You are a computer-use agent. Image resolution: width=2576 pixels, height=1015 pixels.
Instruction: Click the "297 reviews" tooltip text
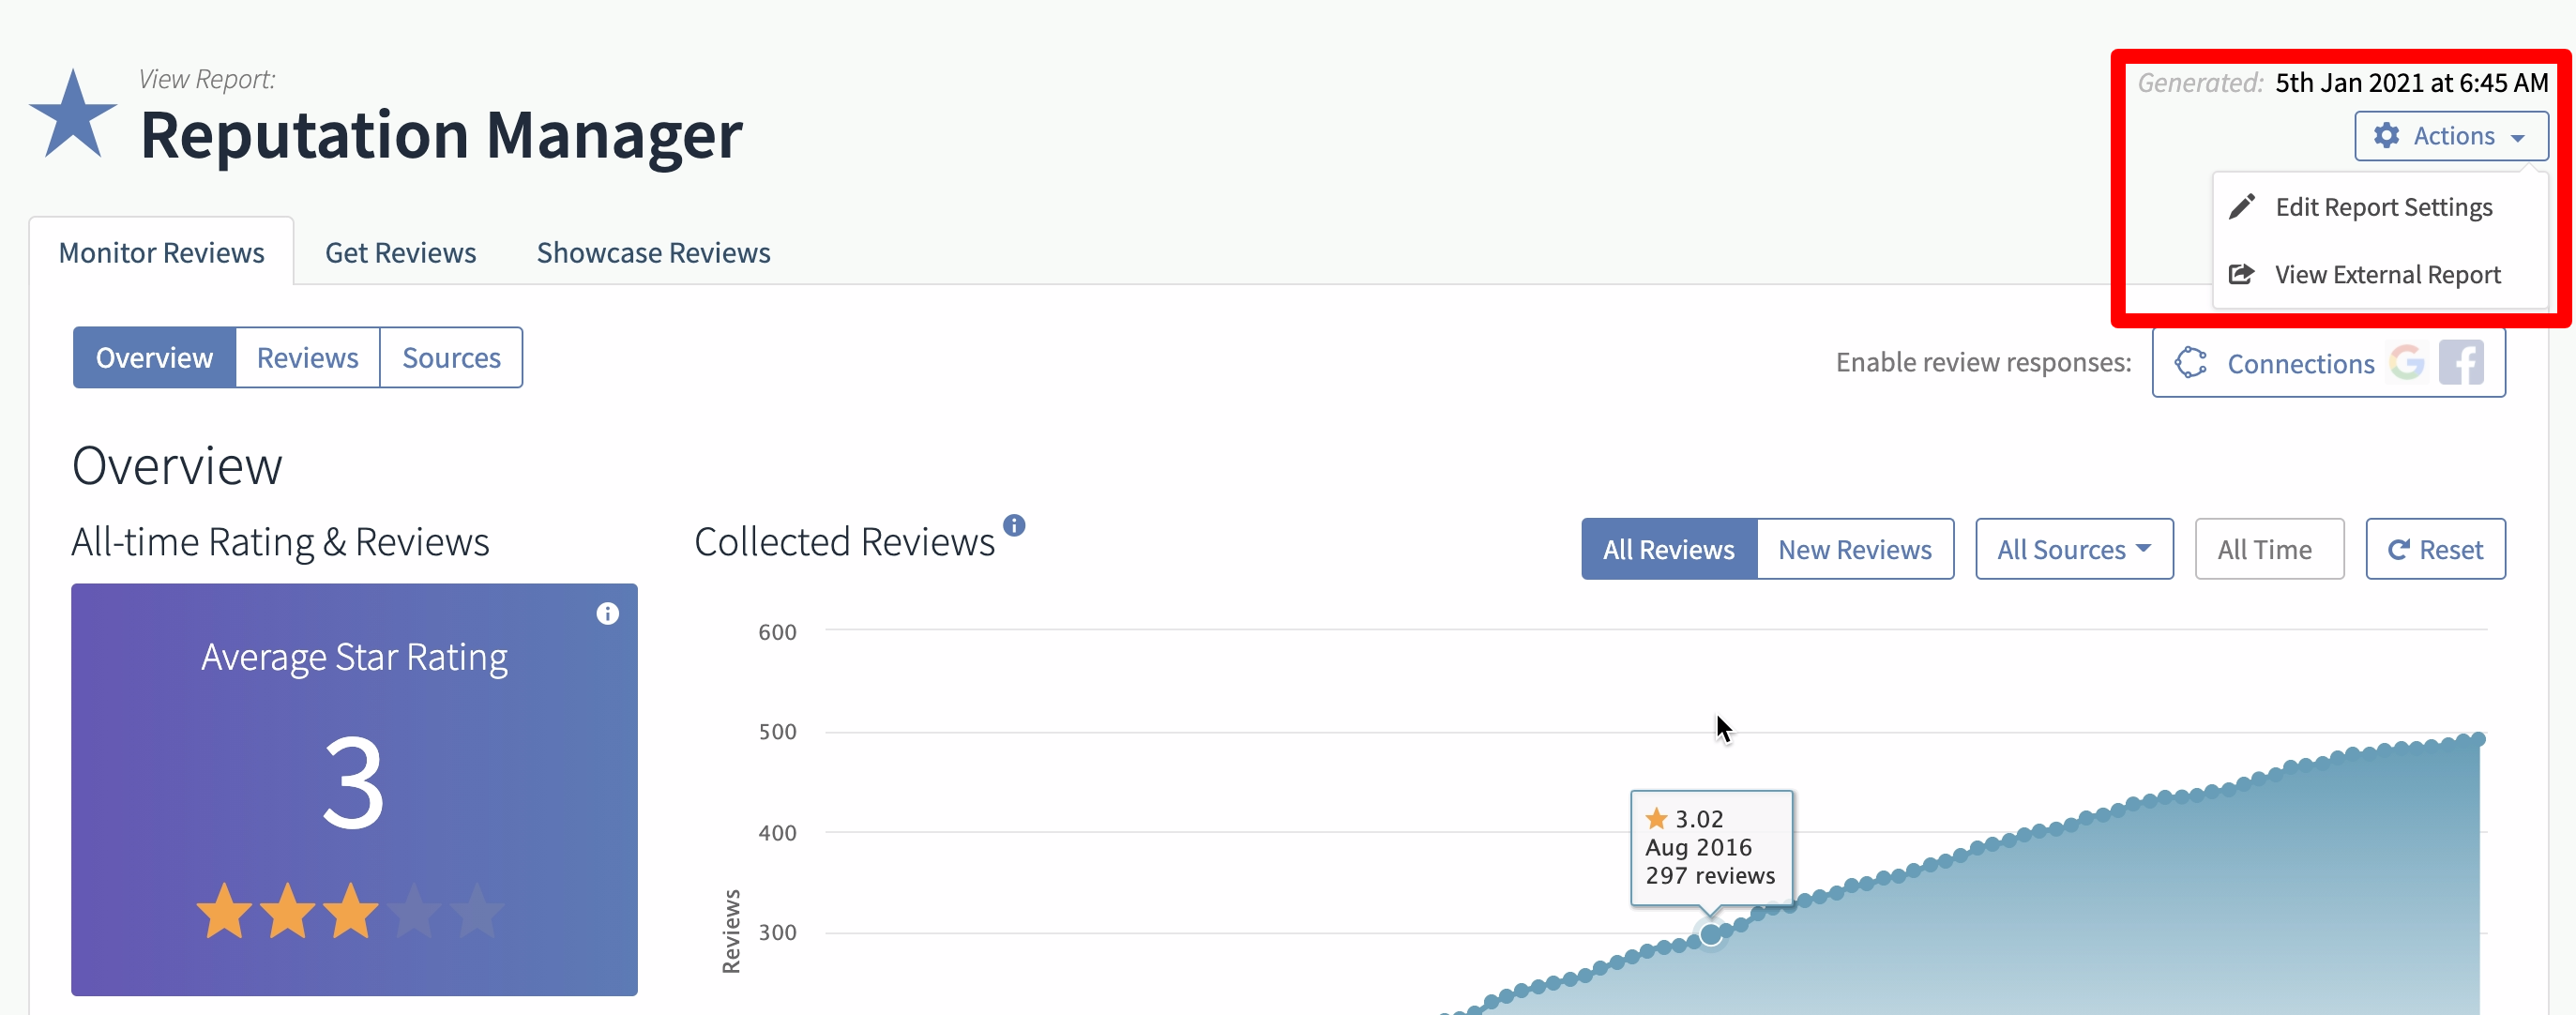(1710, 875)
